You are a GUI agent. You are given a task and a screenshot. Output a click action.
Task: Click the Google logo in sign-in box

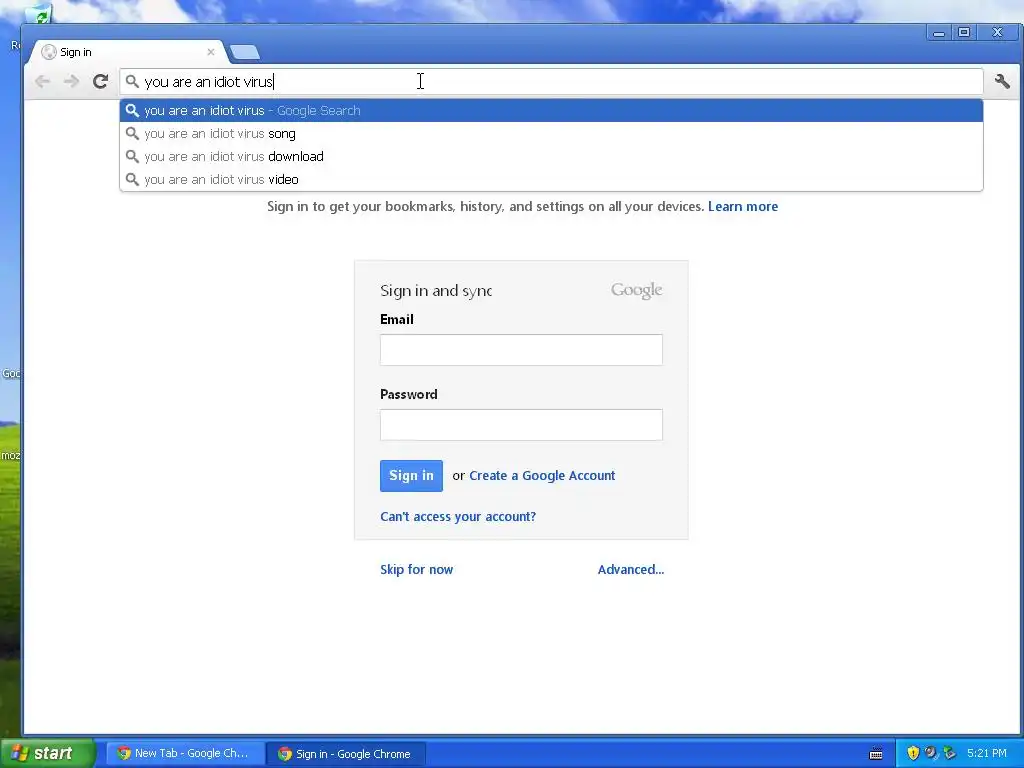tap(636, 290)
